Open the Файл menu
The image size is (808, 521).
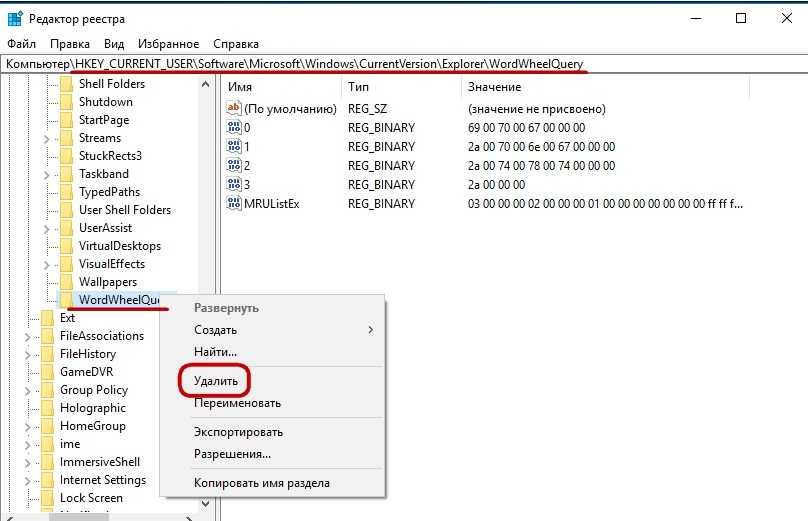click(x=21, y=44)
